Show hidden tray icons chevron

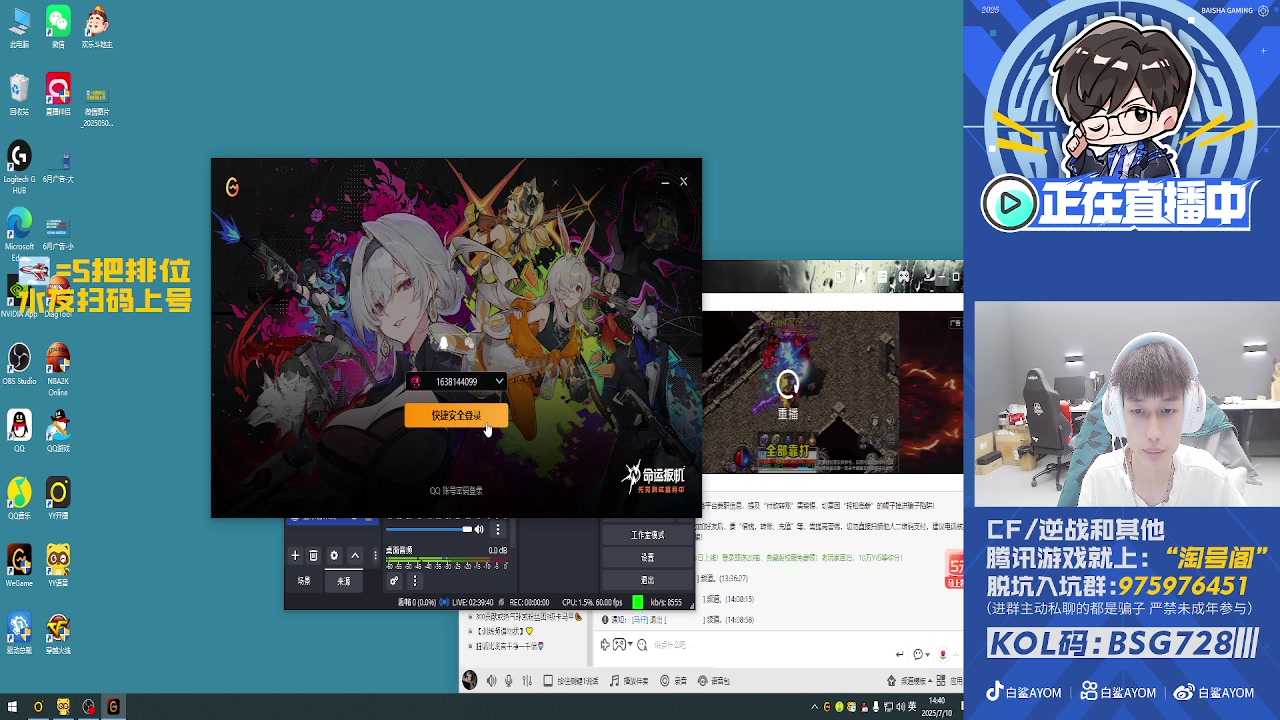click(814, 707)
